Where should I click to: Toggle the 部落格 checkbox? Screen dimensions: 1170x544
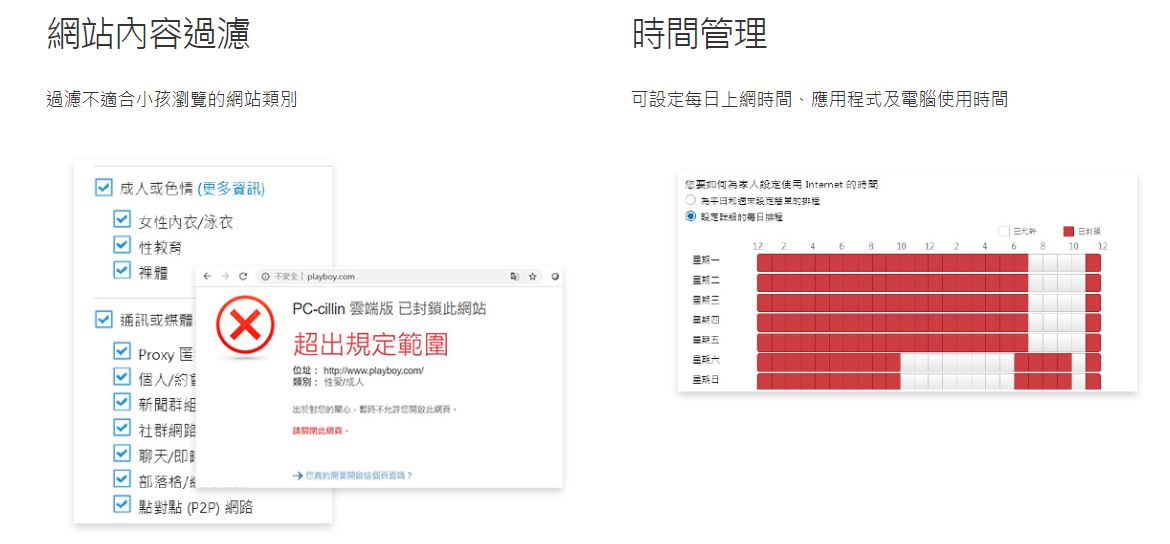tap(122, 478)
